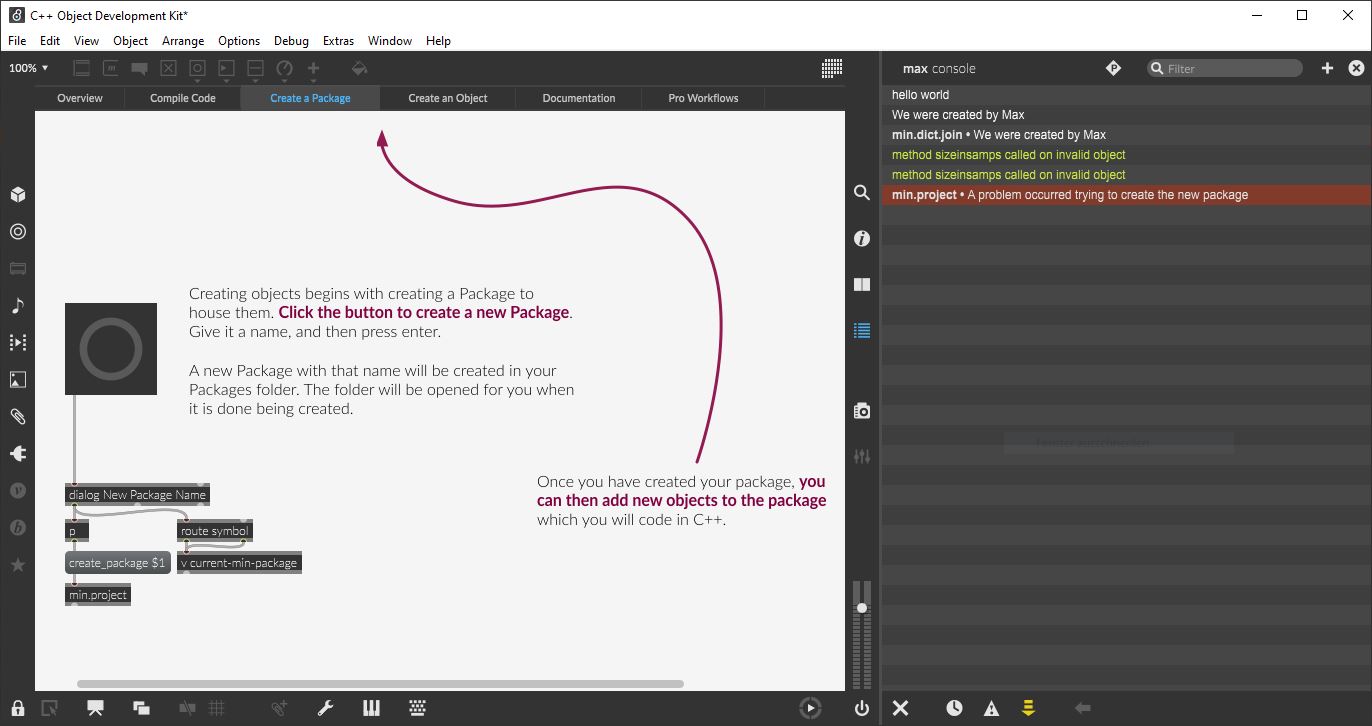Open the dial object dropdown in top toolbar
Screen dimensions: 1372x726
285,68
